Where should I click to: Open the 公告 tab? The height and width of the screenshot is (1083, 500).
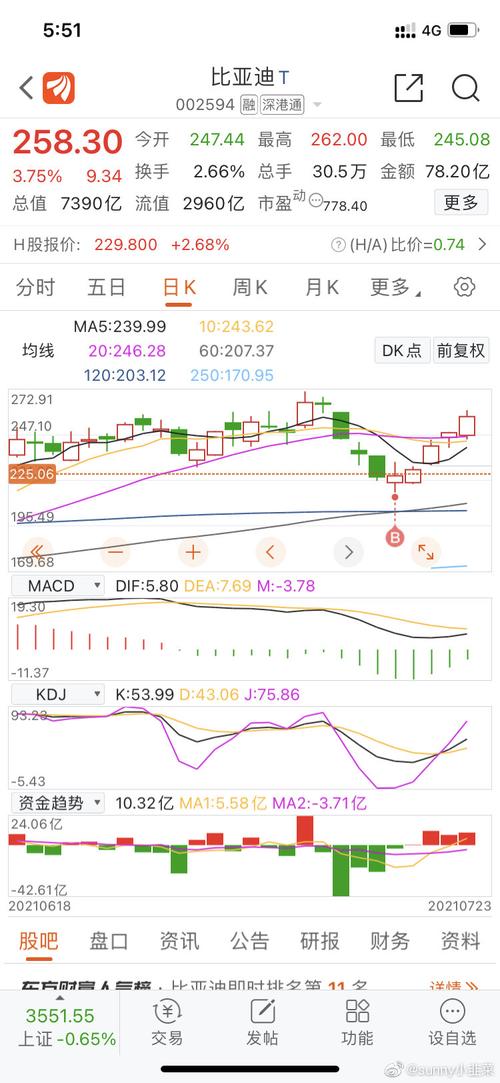[250, 940]
